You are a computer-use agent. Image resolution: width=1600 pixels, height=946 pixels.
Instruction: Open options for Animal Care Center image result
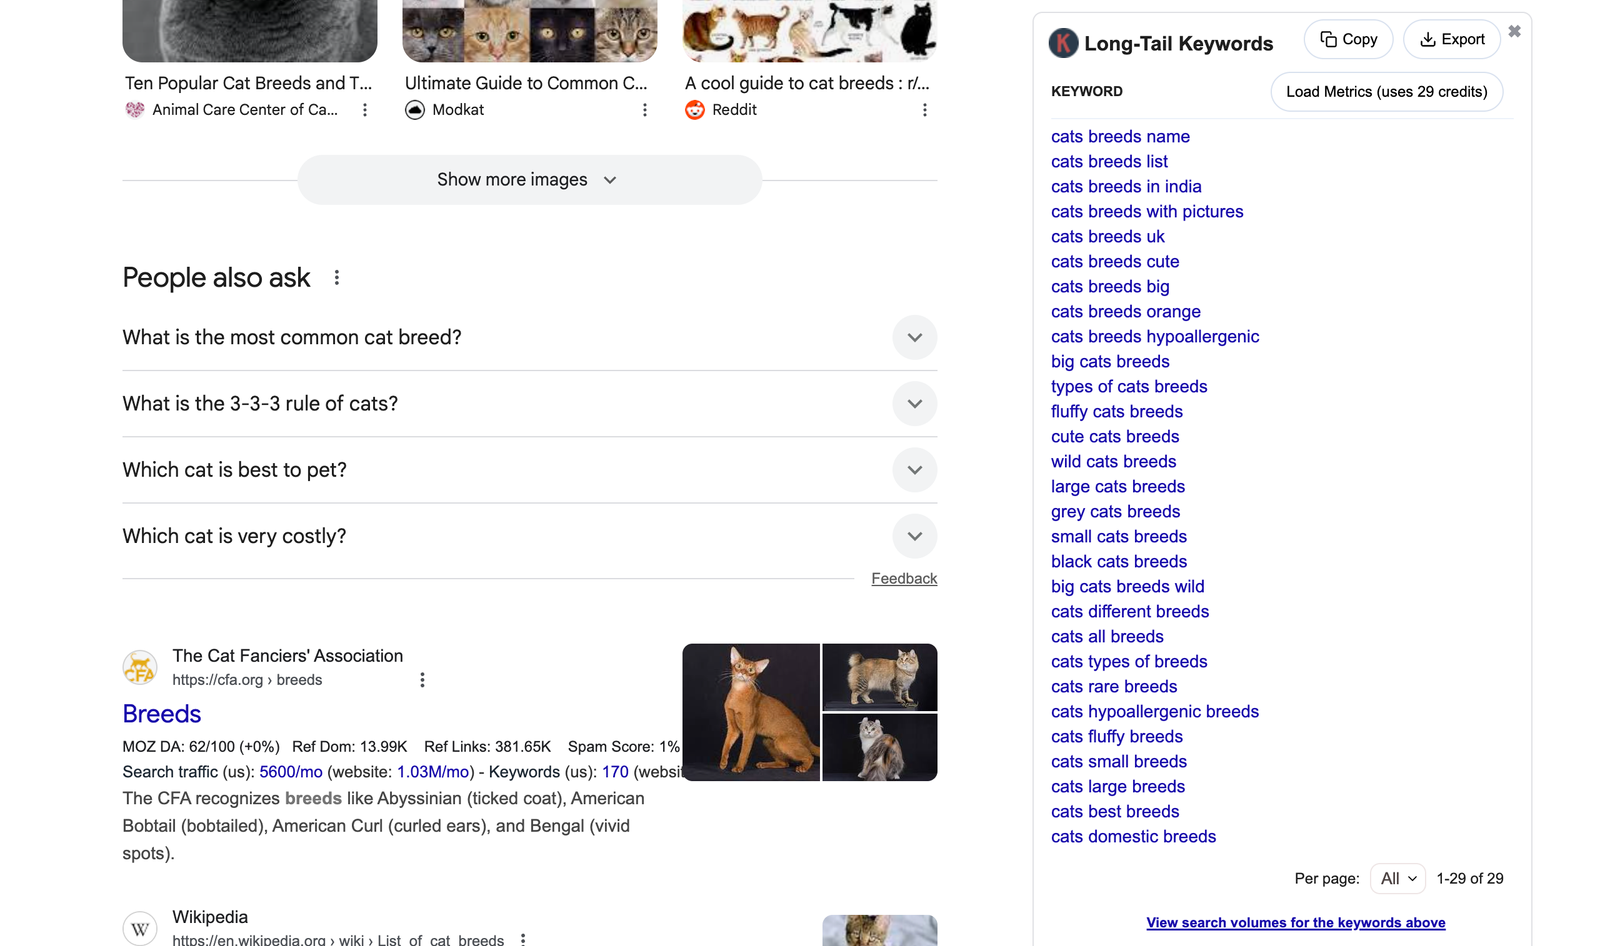tap(365, 110)
